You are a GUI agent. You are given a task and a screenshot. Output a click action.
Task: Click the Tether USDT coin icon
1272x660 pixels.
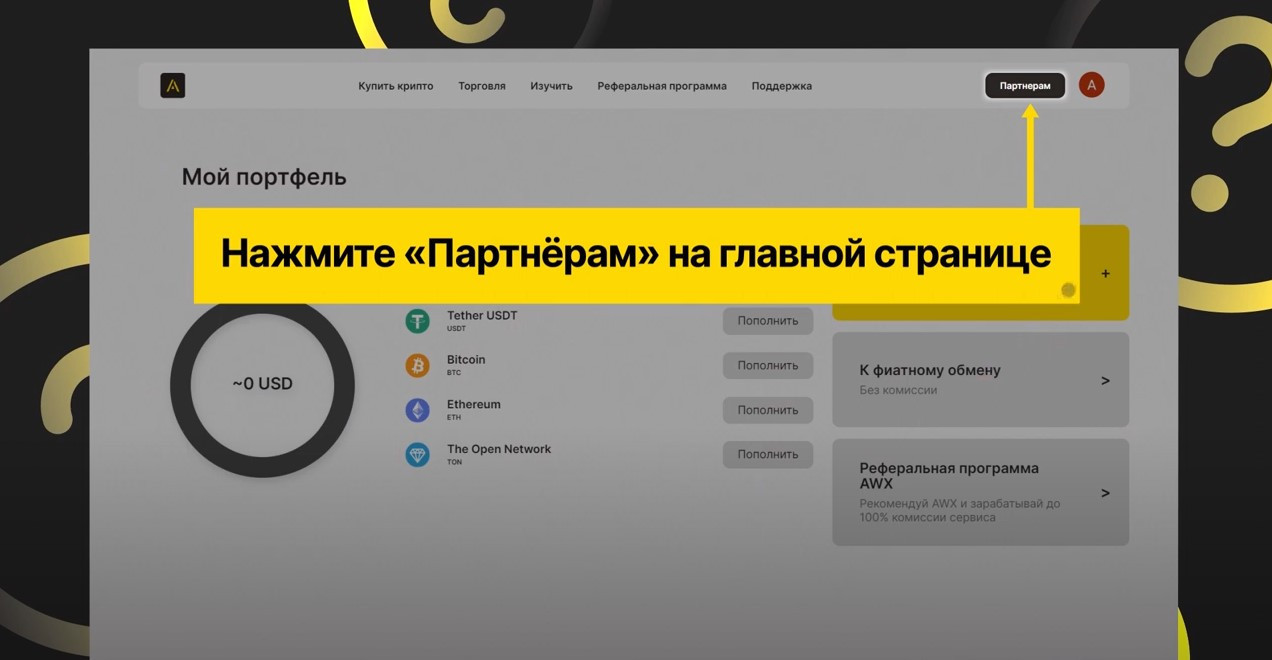point(417,321)
